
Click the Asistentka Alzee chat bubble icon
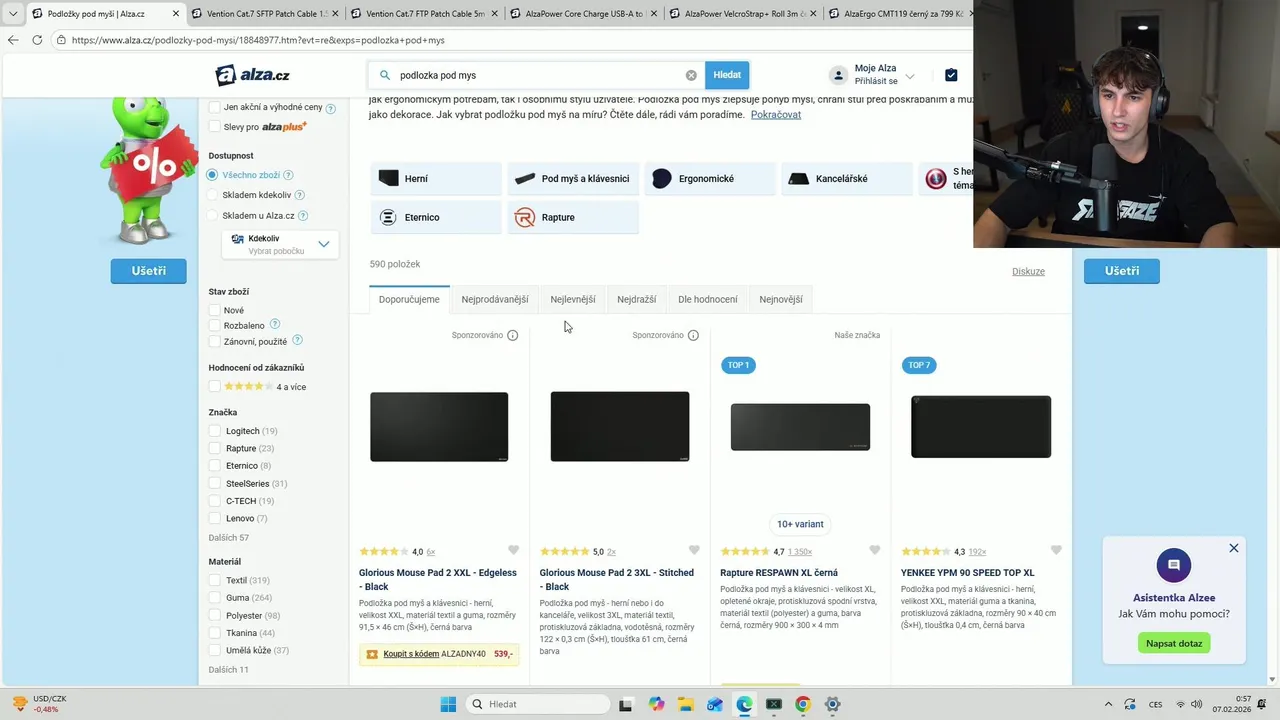[x=1174, y=565]
